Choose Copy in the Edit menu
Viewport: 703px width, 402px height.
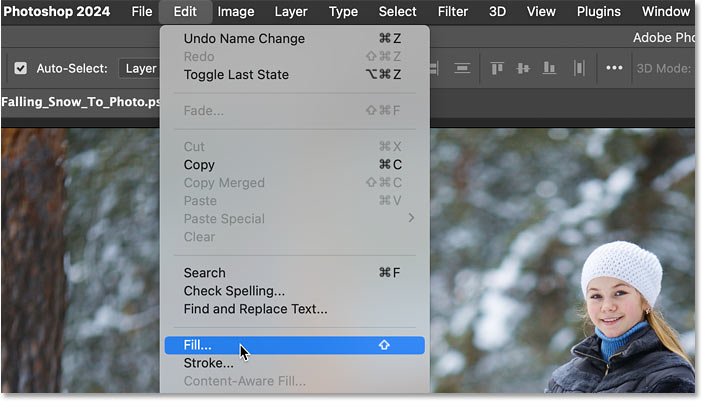(x=199, y=165)
